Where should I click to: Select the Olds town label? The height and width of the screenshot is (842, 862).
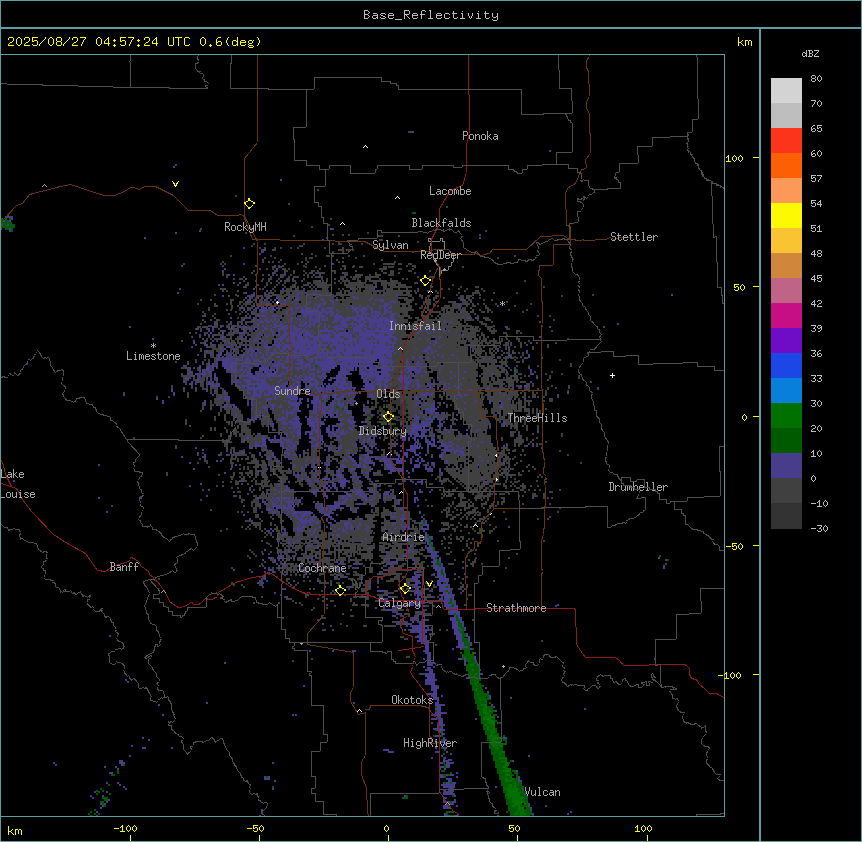[388, 394]
